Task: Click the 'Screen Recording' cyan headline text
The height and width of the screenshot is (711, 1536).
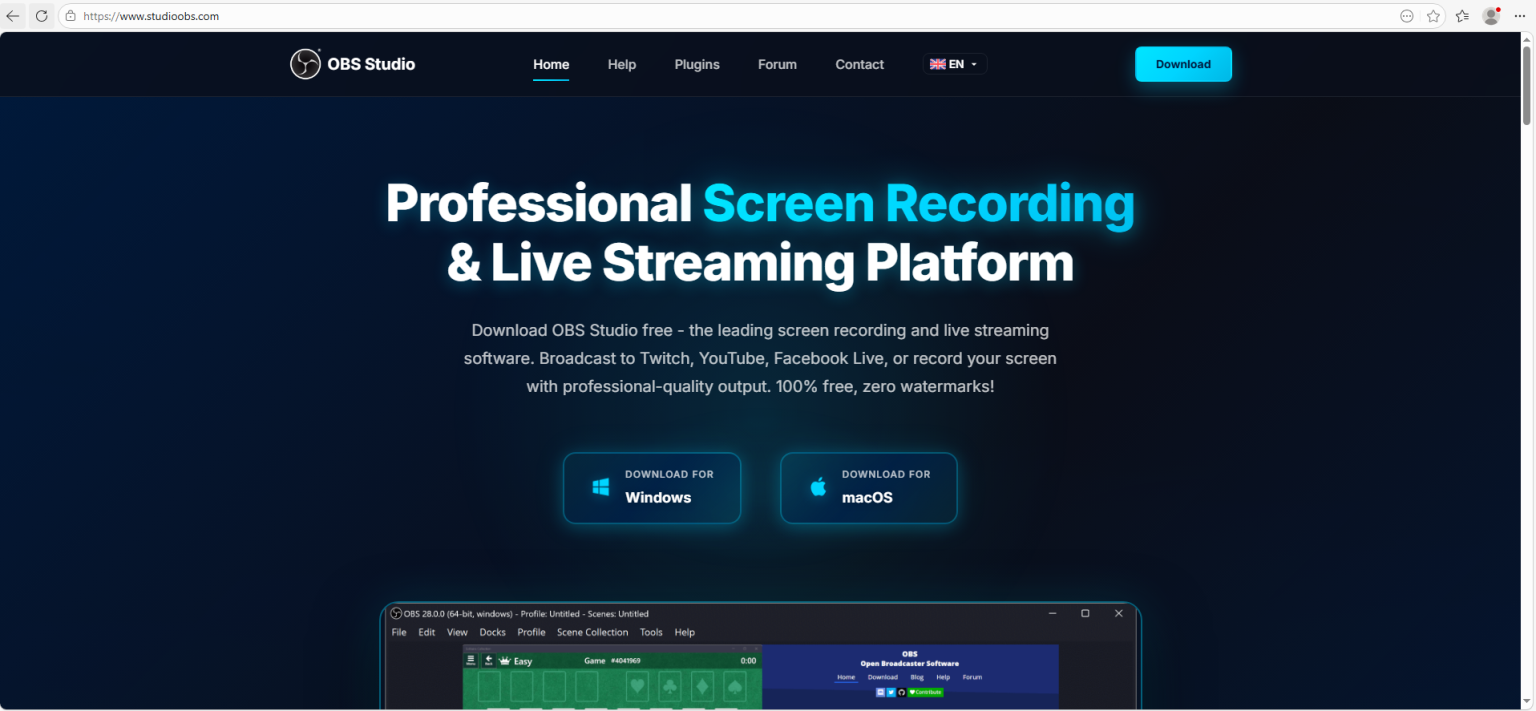Action: pos(919,203)
